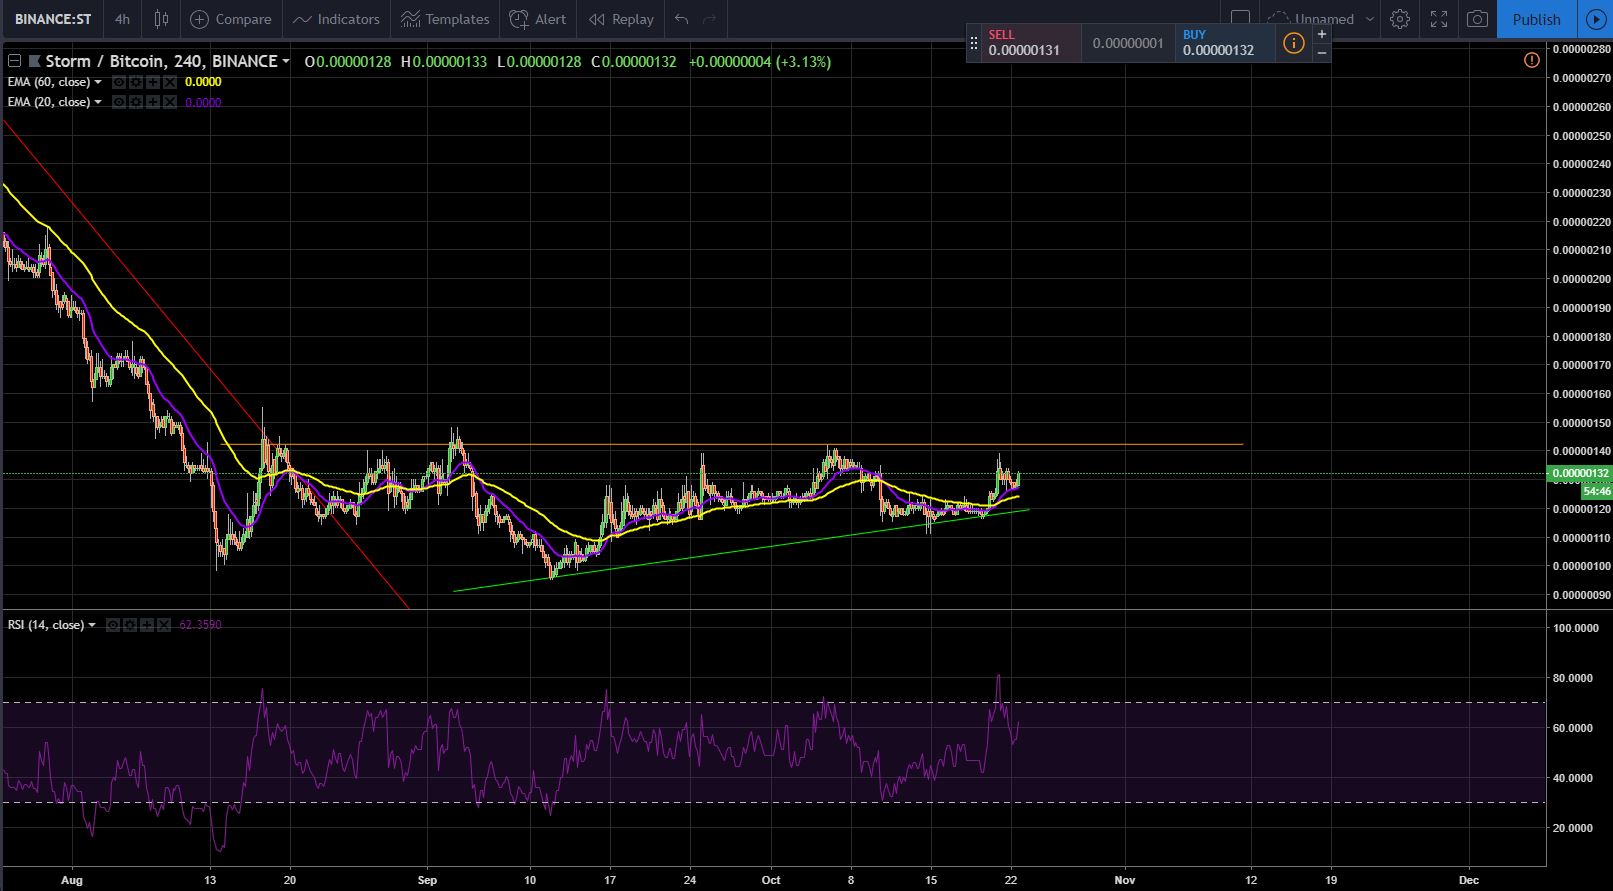
Task: Click the 0.00000200 price scale label
Action: click(1581, 279)
